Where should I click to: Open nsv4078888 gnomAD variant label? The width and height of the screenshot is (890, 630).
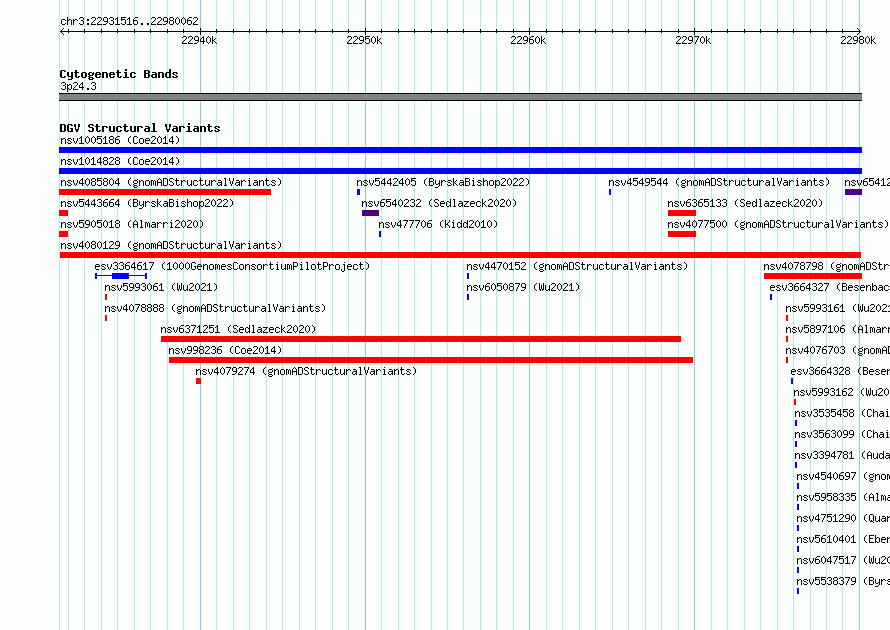(x=215, y=308)
